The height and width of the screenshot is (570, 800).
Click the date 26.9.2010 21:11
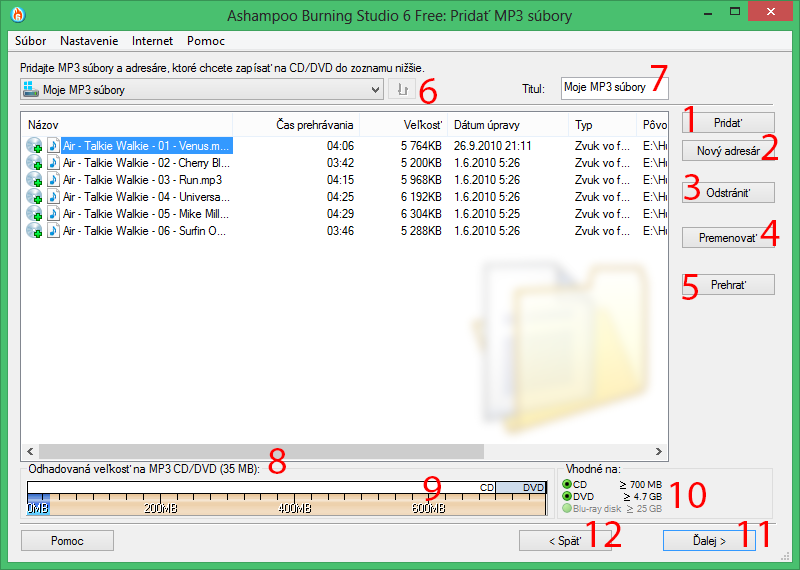493,146
